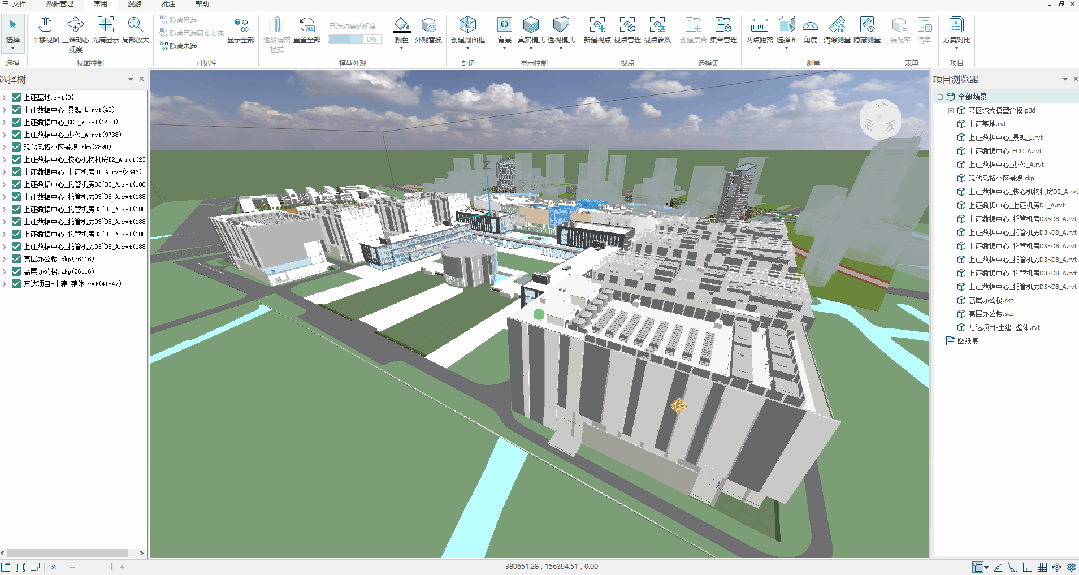Open viewpoint management icon in ribbon
1079x575 pixels.
[627, 25]
